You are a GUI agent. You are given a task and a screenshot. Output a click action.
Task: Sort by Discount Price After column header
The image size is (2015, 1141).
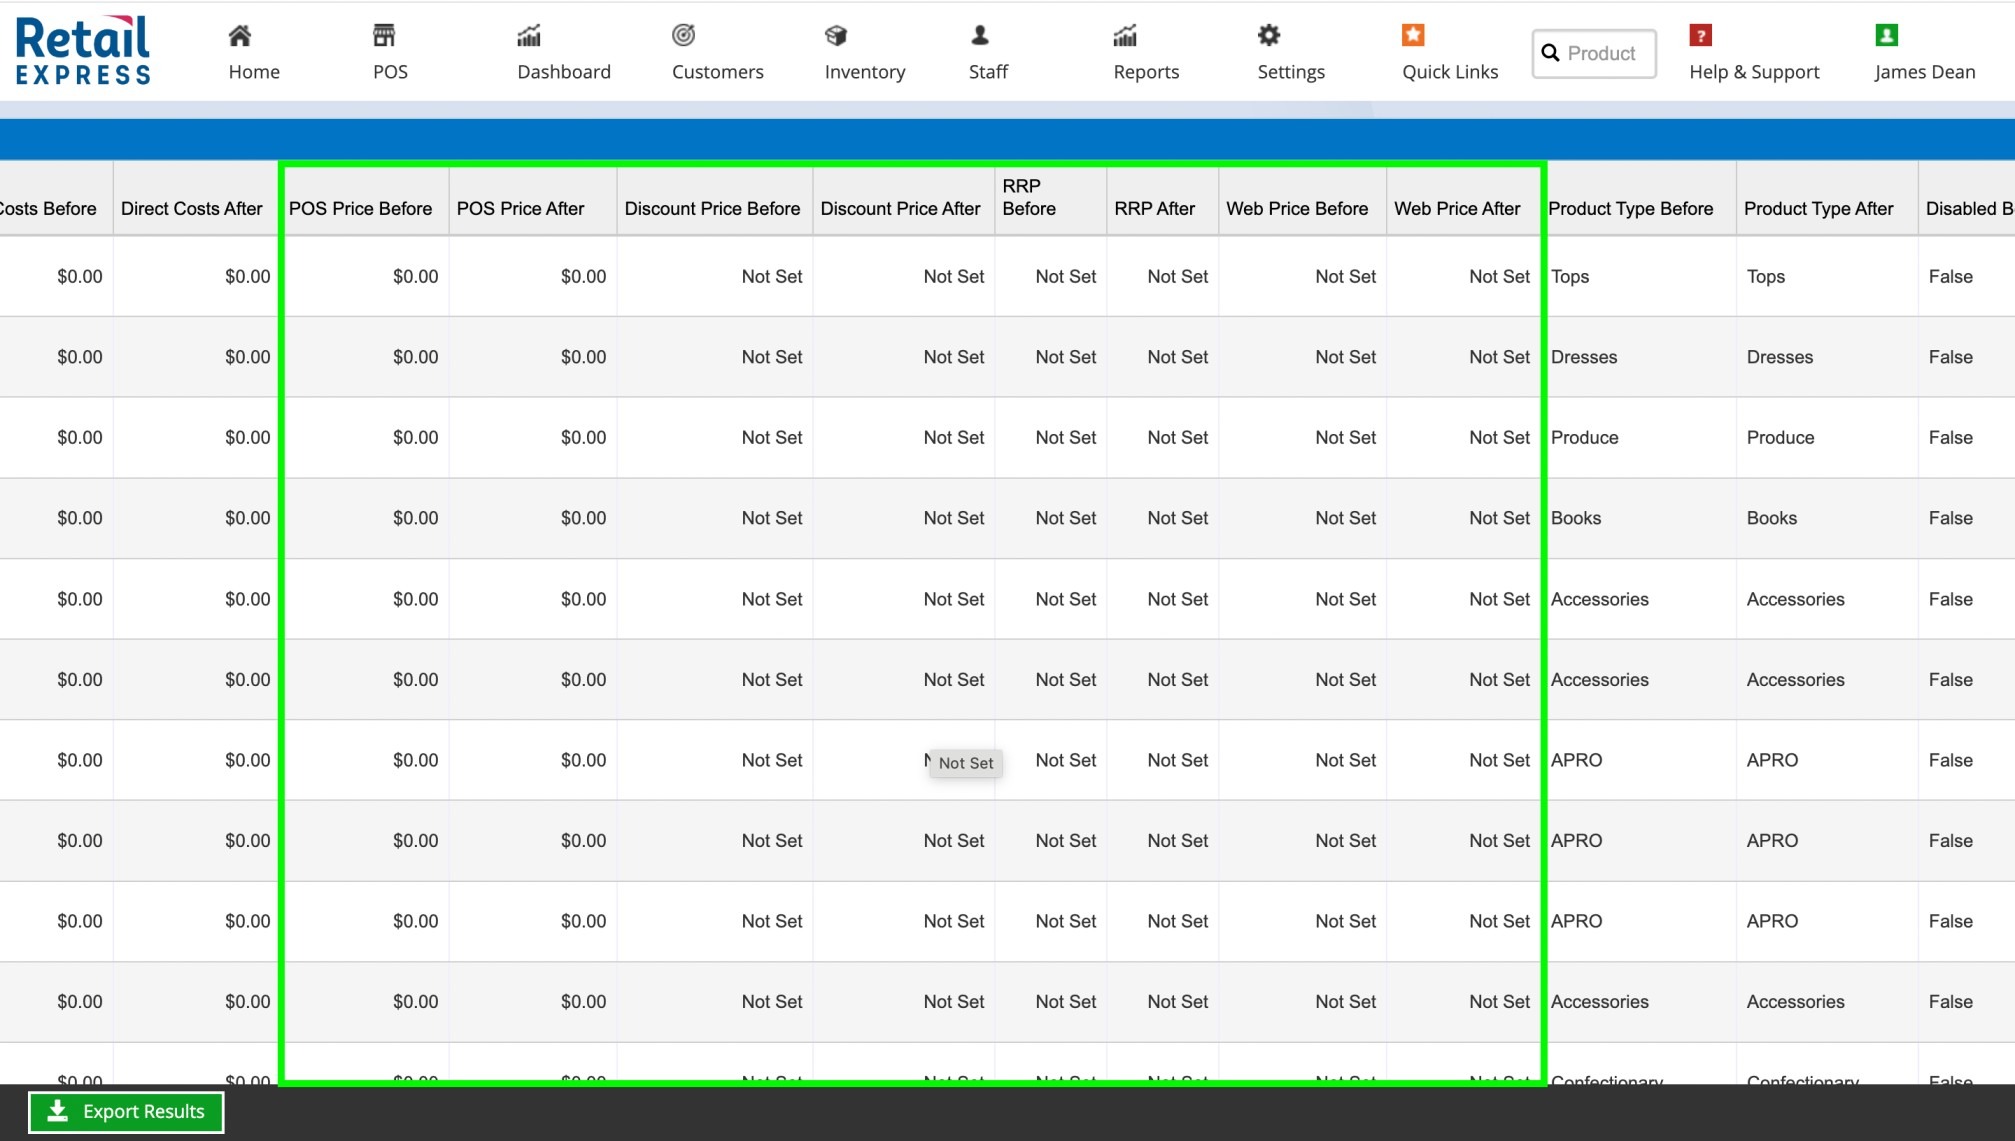pyautogui.click(x=900, y=209)
